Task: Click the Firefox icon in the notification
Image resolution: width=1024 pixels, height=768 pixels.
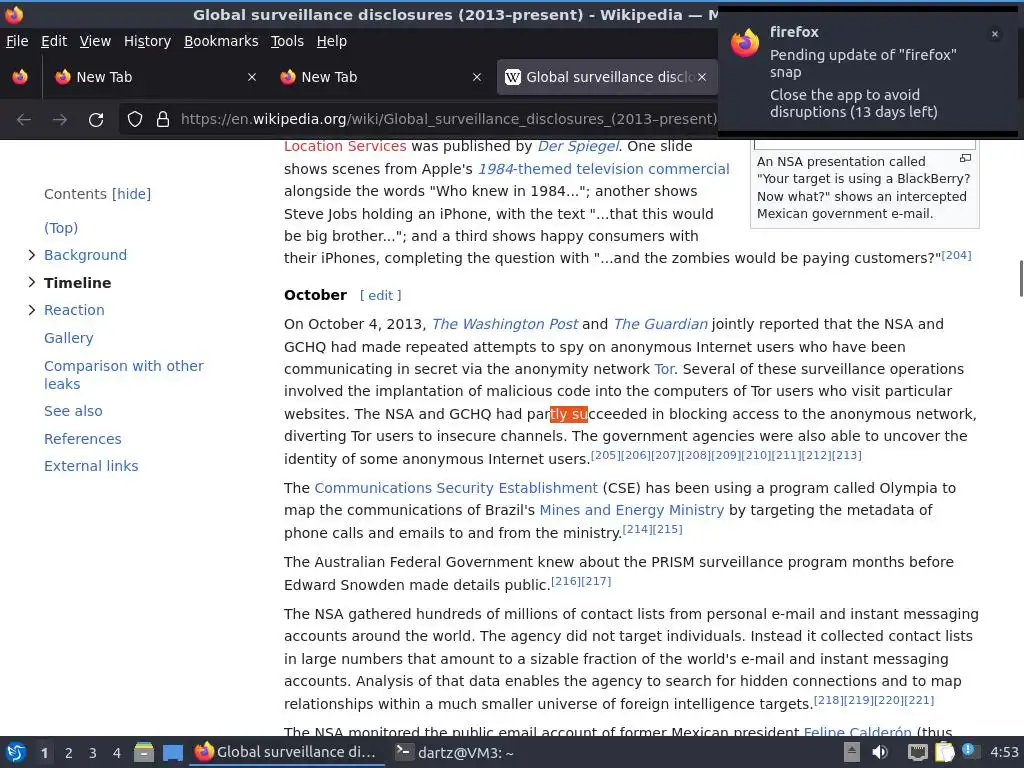Action: coord(745,43)
